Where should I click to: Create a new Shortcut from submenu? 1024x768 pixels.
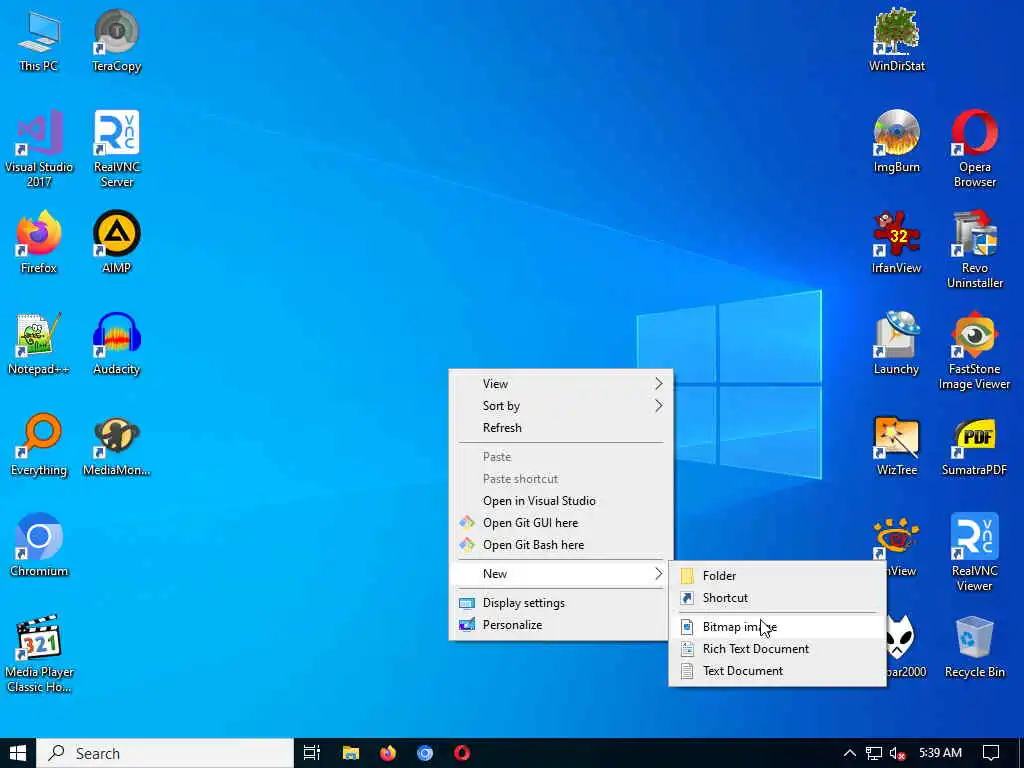click(x=777, y=598)
